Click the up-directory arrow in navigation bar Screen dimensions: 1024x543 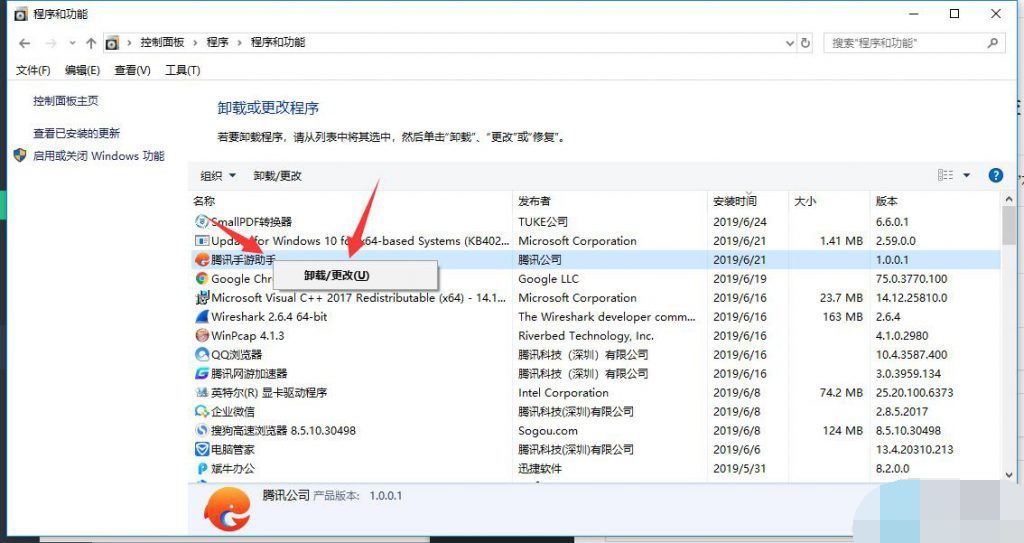(91, 43)
